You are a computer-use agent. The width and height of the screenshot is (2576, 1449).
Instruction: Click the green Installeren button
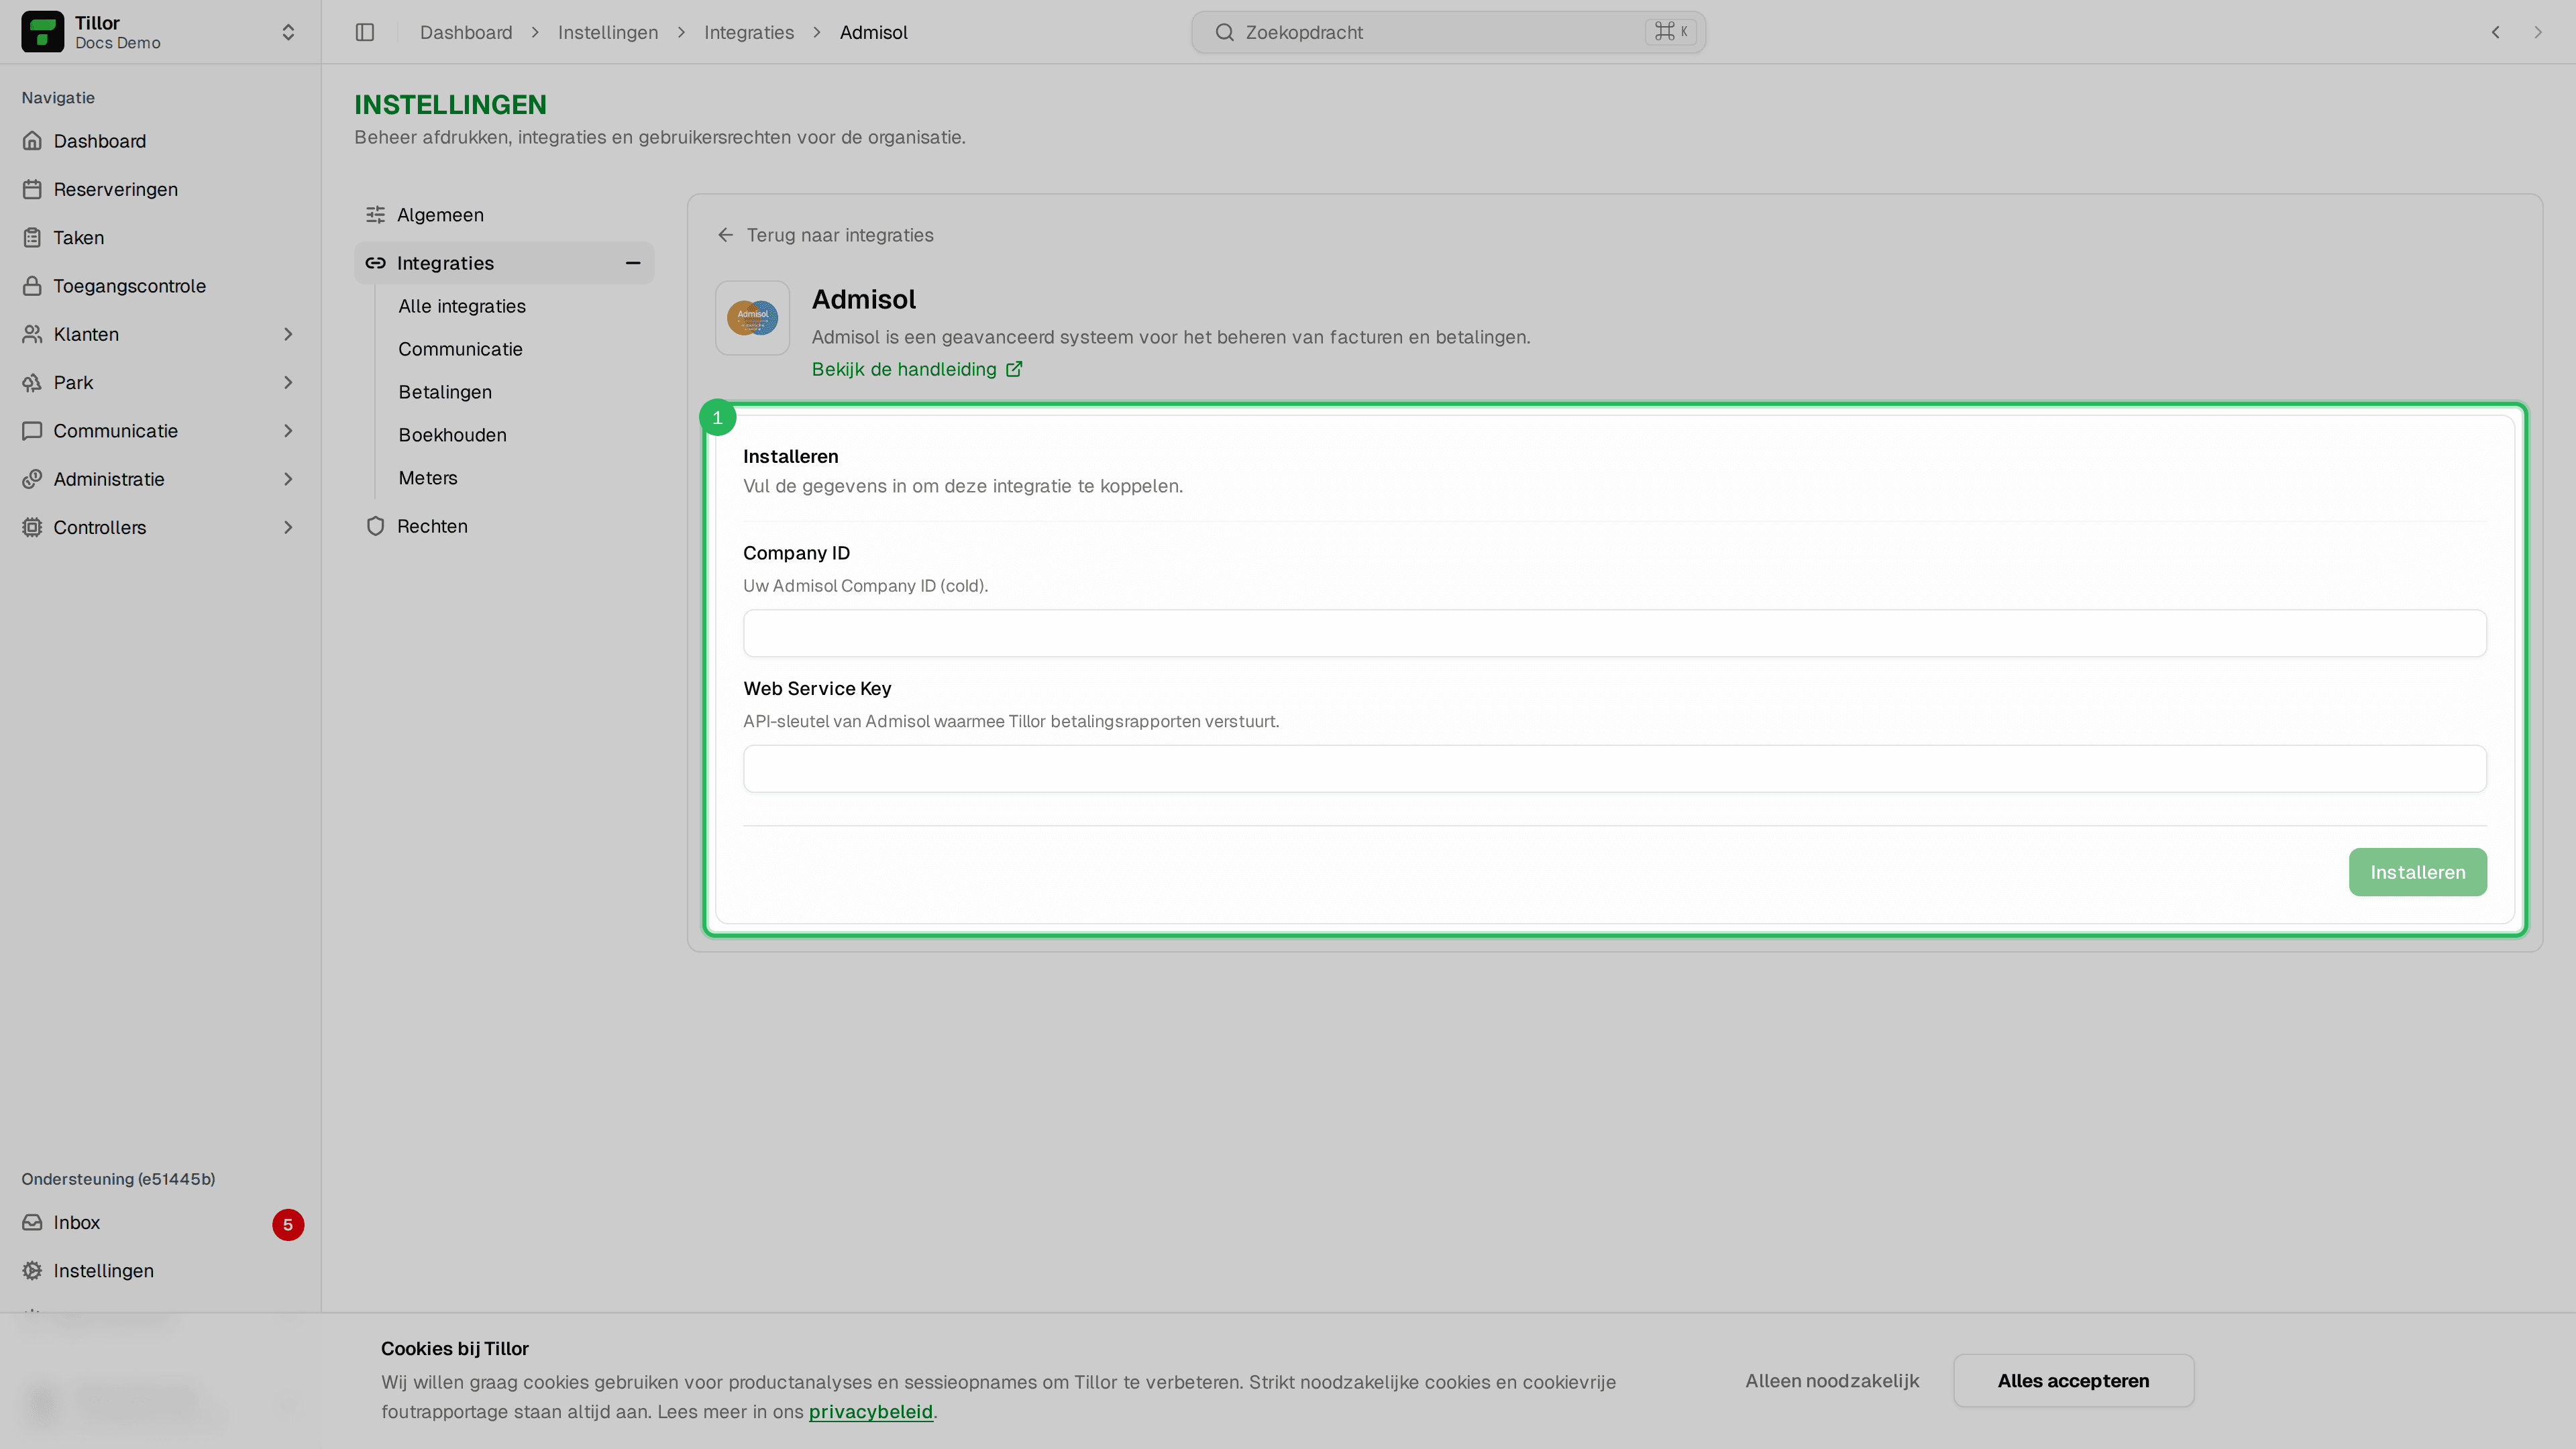click(x=2417, y=872)
